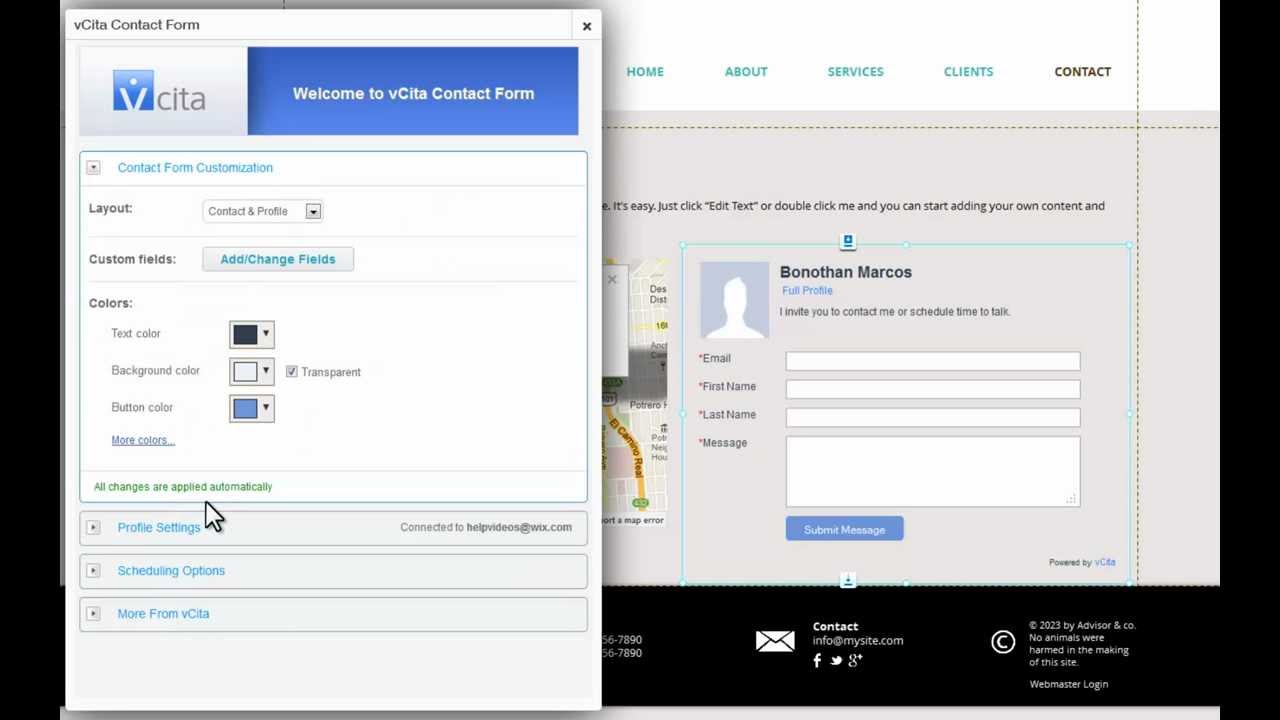
Task: Click the Facebook icon in the footer
Action: 817,660
